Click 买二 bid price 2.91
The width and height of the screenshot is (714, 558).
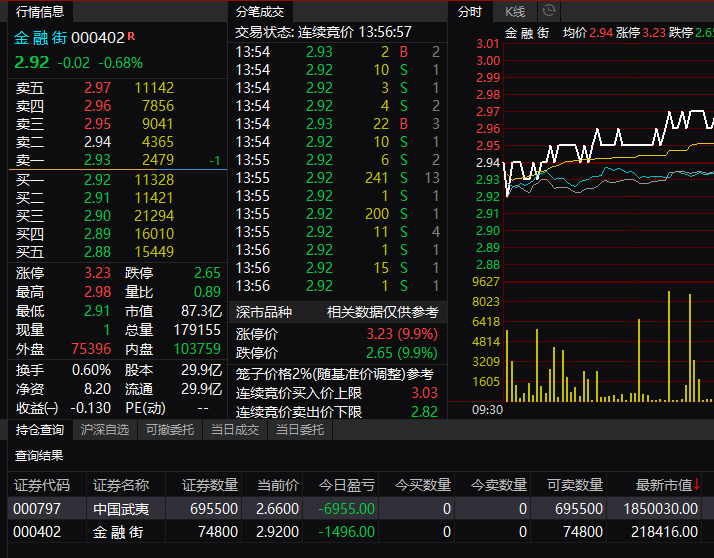coord(97,198)
